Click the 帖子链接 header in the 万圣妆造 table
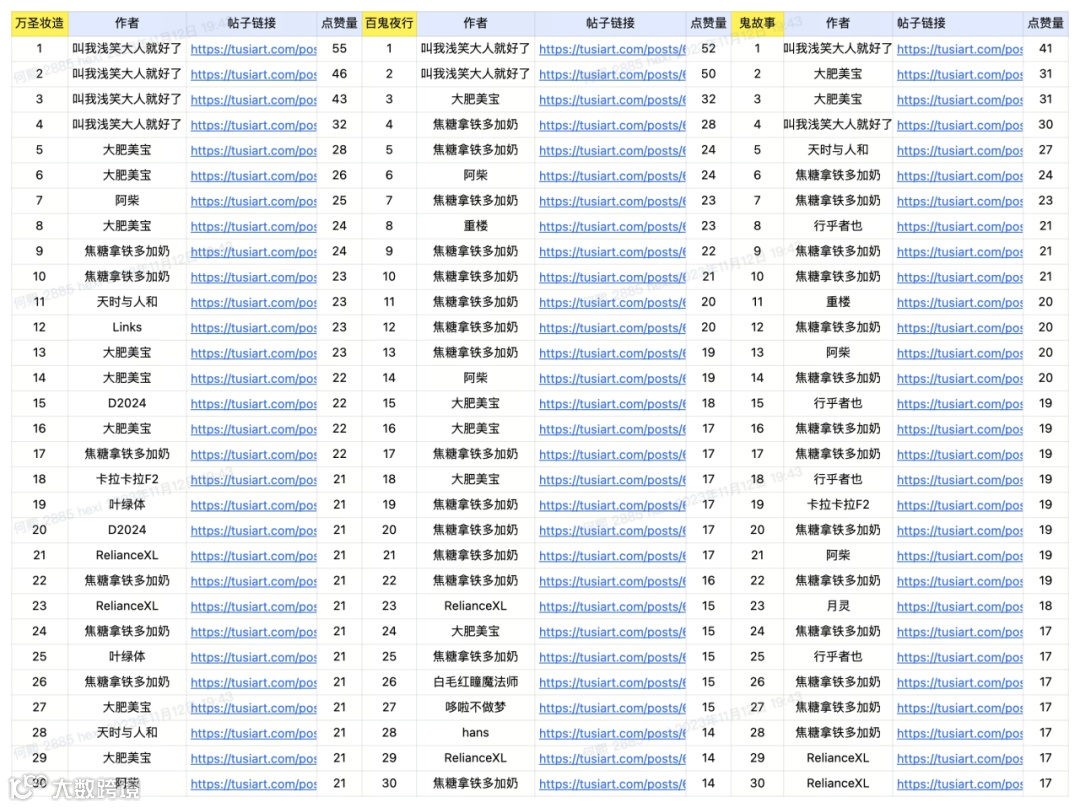The width and height of the screenshot is (1080, 808). click(251, 23)
